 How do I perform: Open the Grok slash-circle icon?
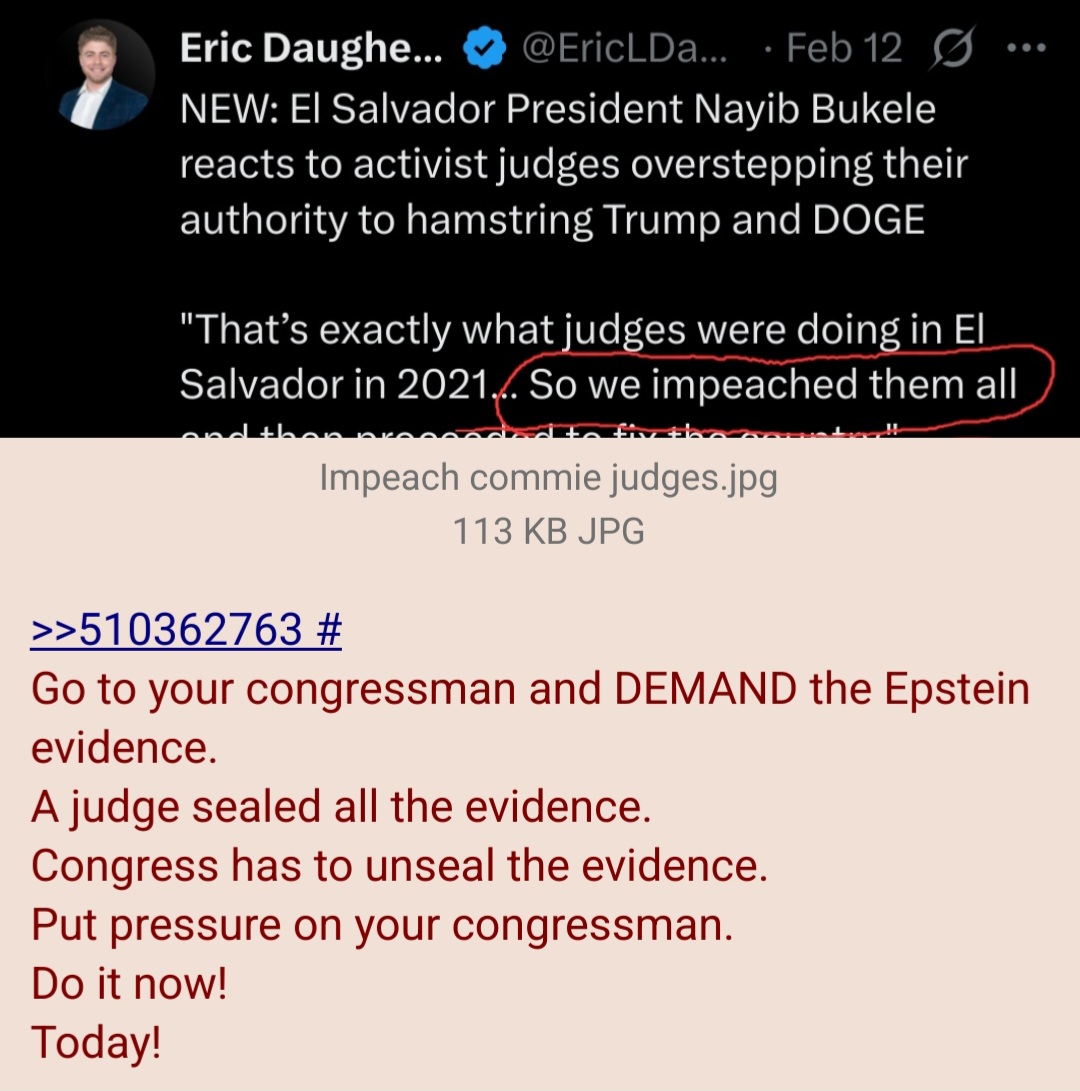[x=953, y=48]
